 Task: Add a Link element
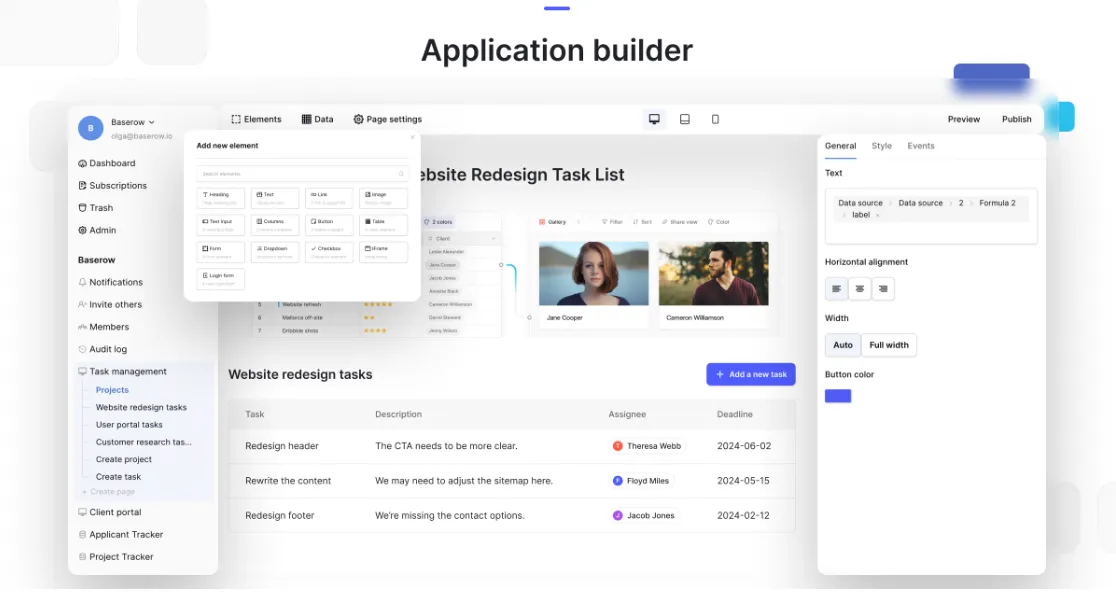[329, 198]
